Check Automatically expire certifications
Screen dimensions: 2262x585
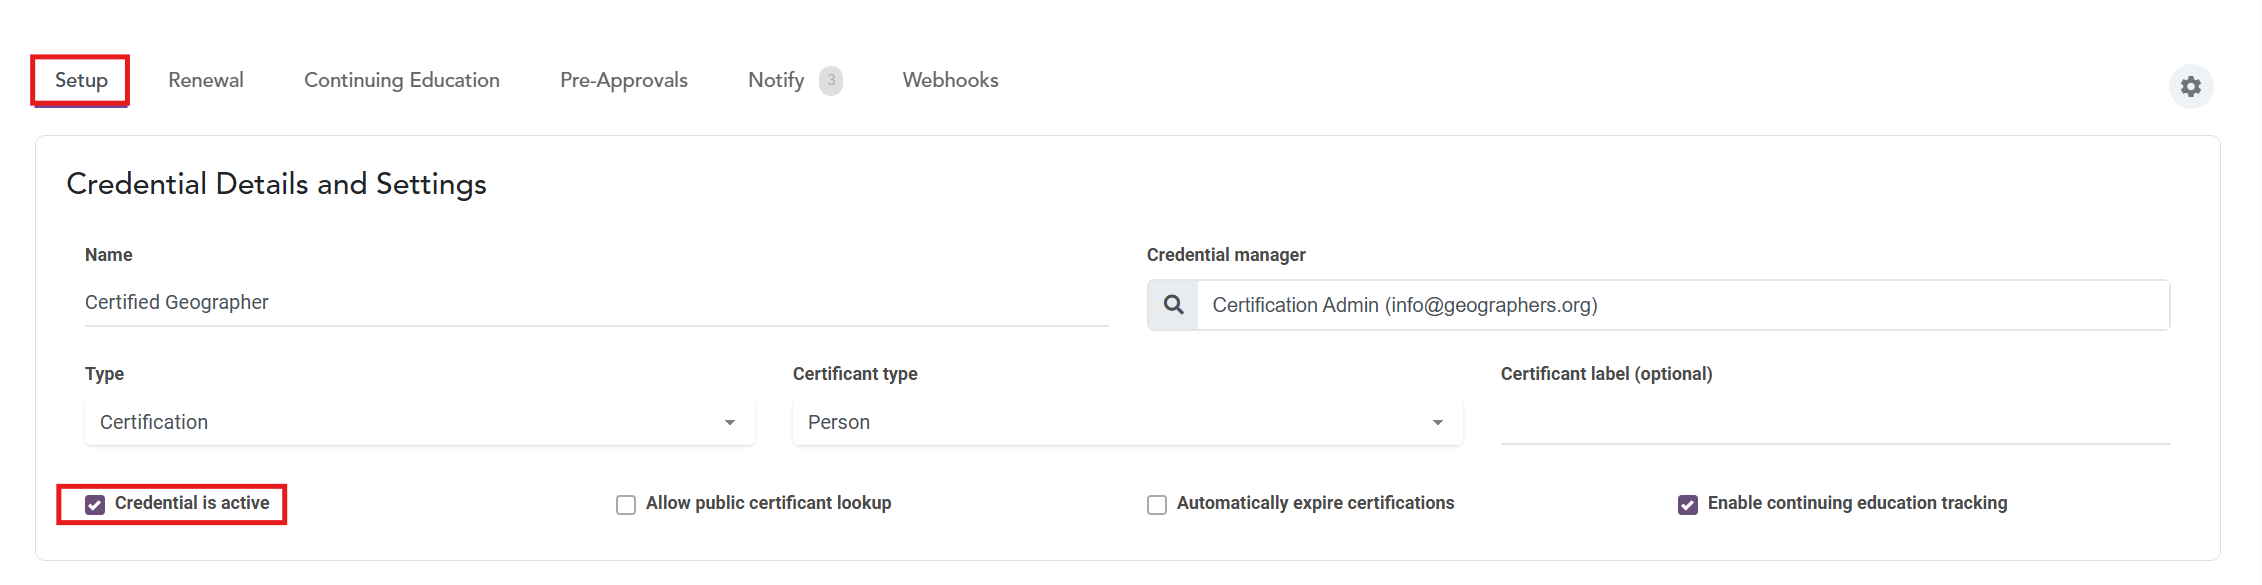click(1157, 505)
